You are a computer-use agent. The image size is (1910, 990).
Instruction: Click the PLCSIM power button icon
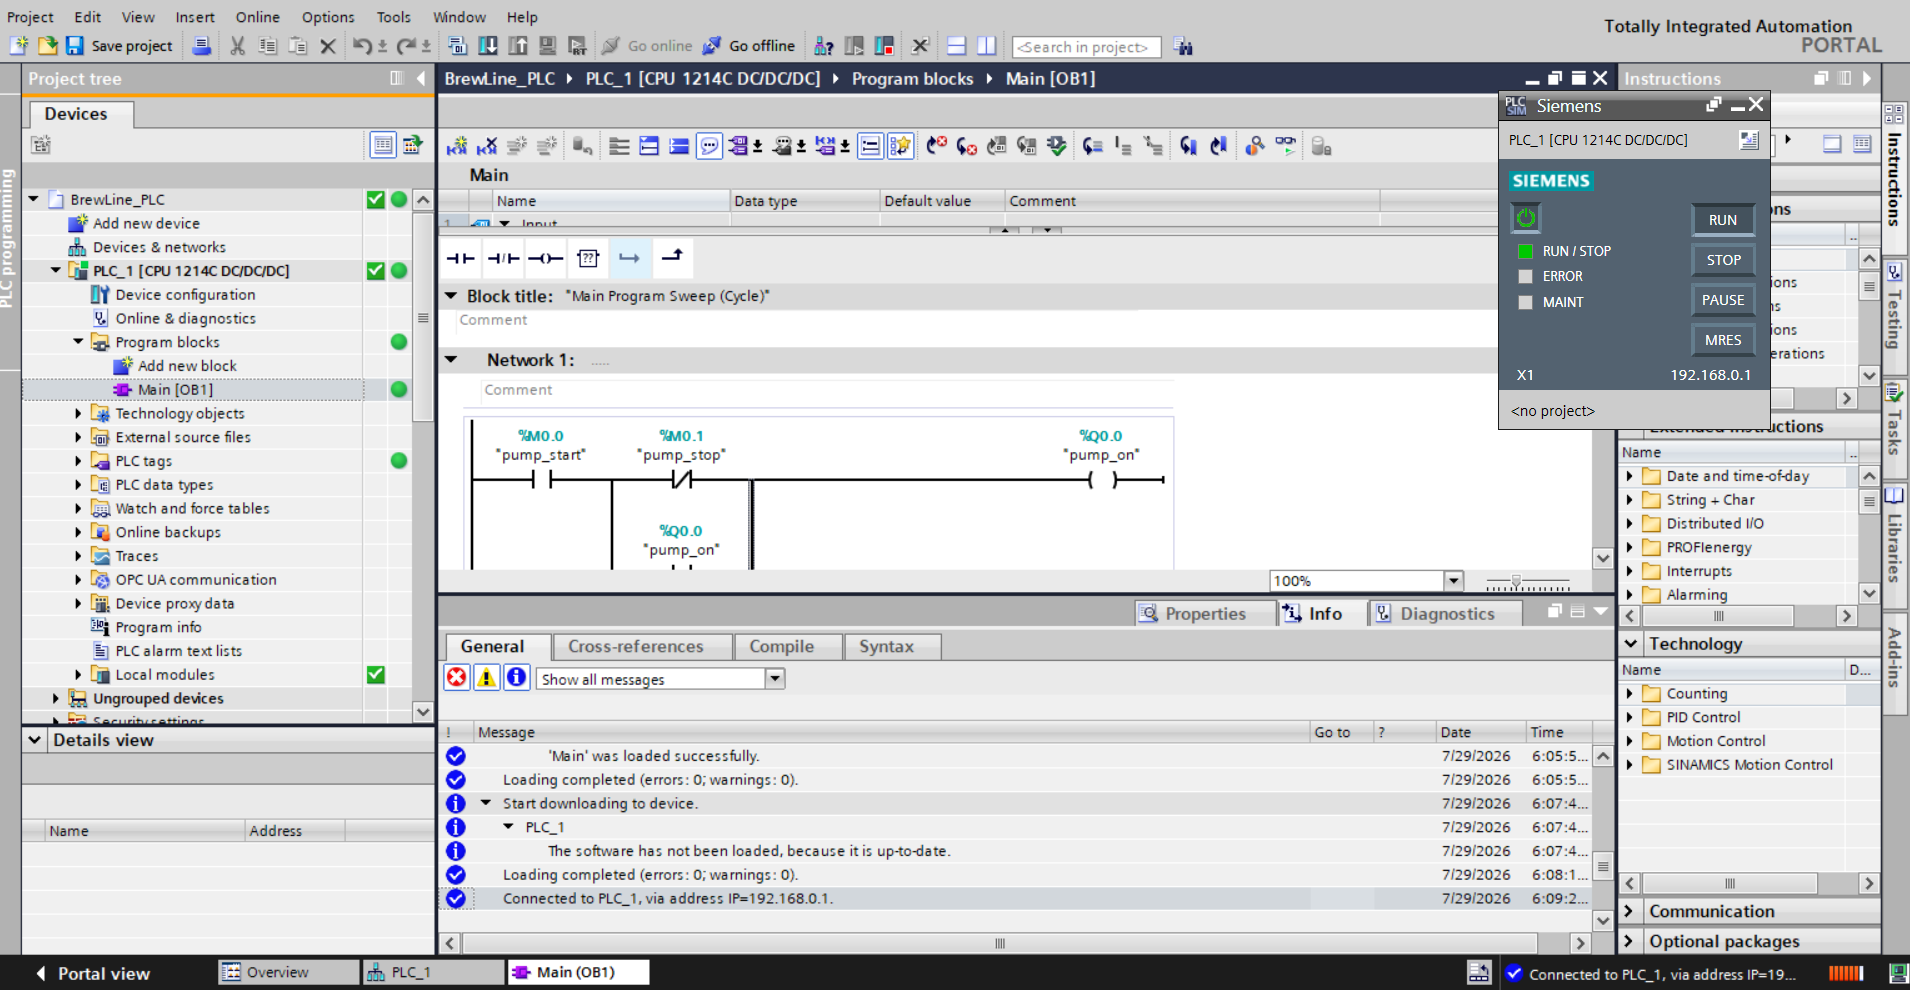1525,218
